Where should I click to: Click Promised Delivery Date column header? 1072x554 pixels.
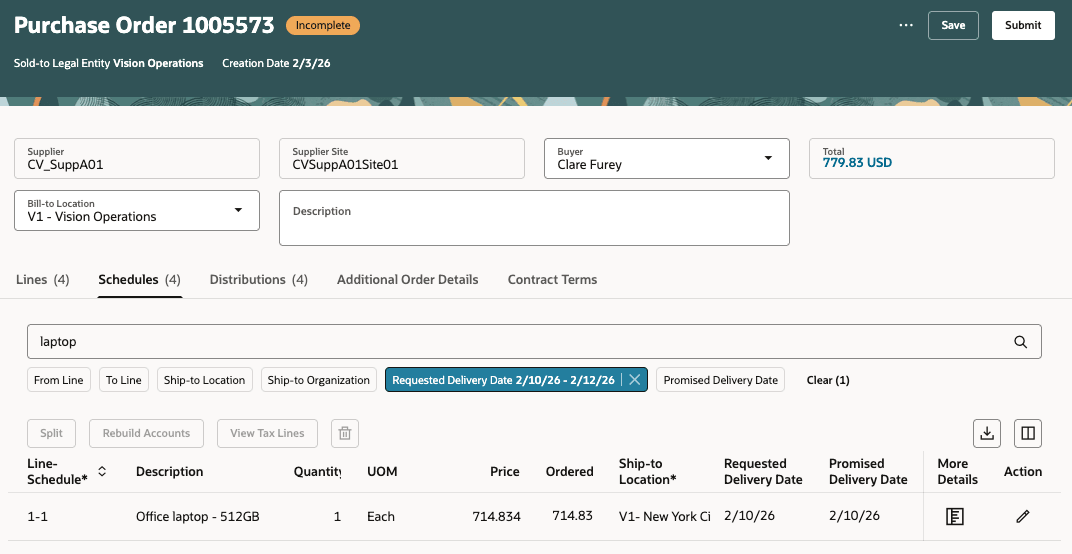click(868, 471)
